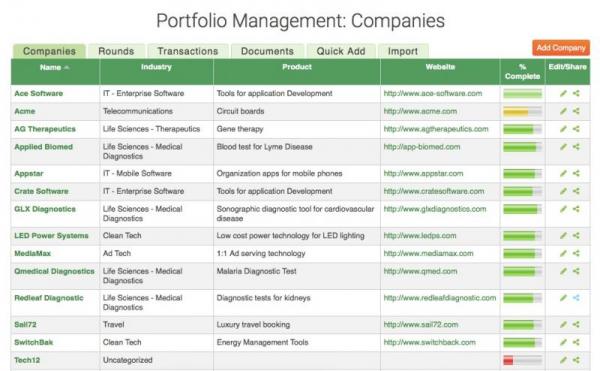
Task: Click Acme's yellow progress bar
Action: pos(522,112)
